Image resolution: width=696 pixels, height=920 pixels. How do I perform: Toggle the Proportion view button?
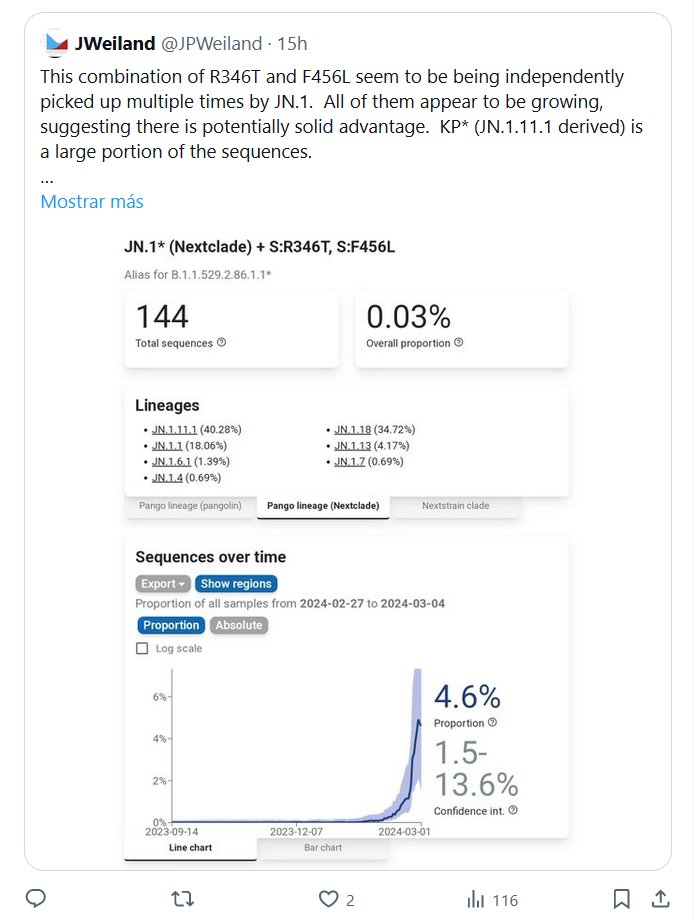click(171, 625)
